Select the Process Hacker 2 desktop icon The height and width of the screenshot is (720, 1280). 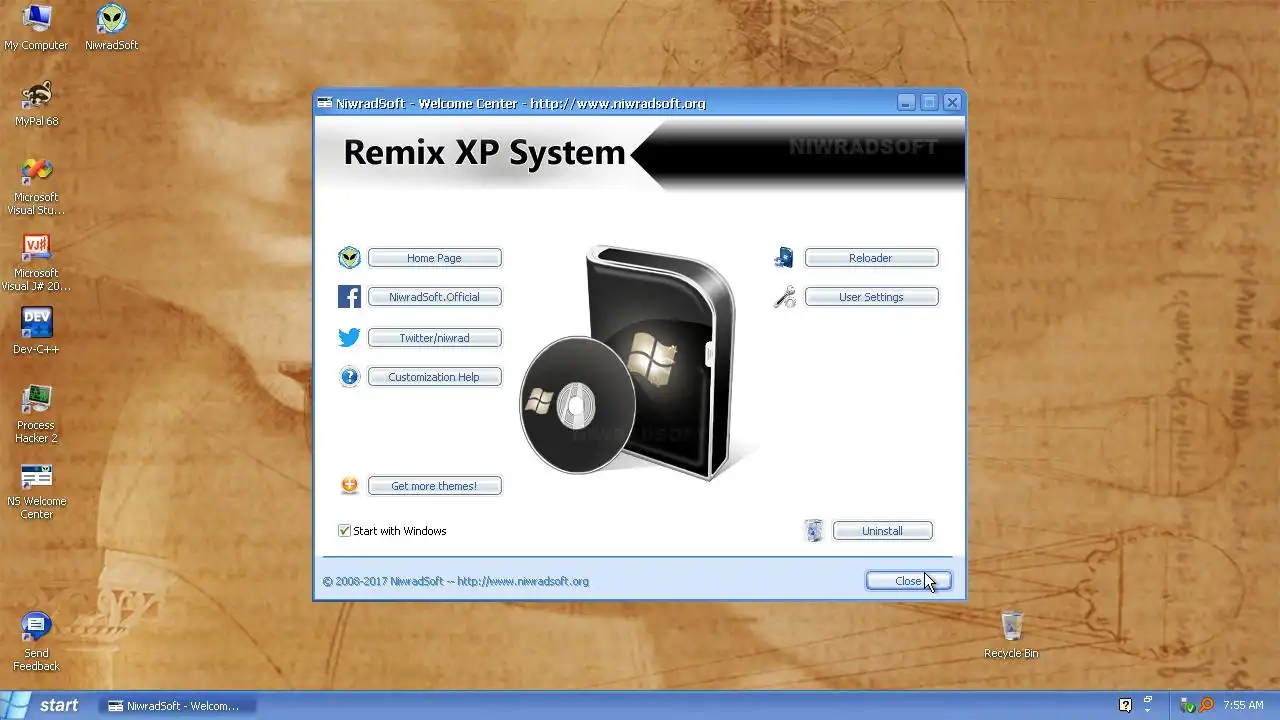[36, 414]
